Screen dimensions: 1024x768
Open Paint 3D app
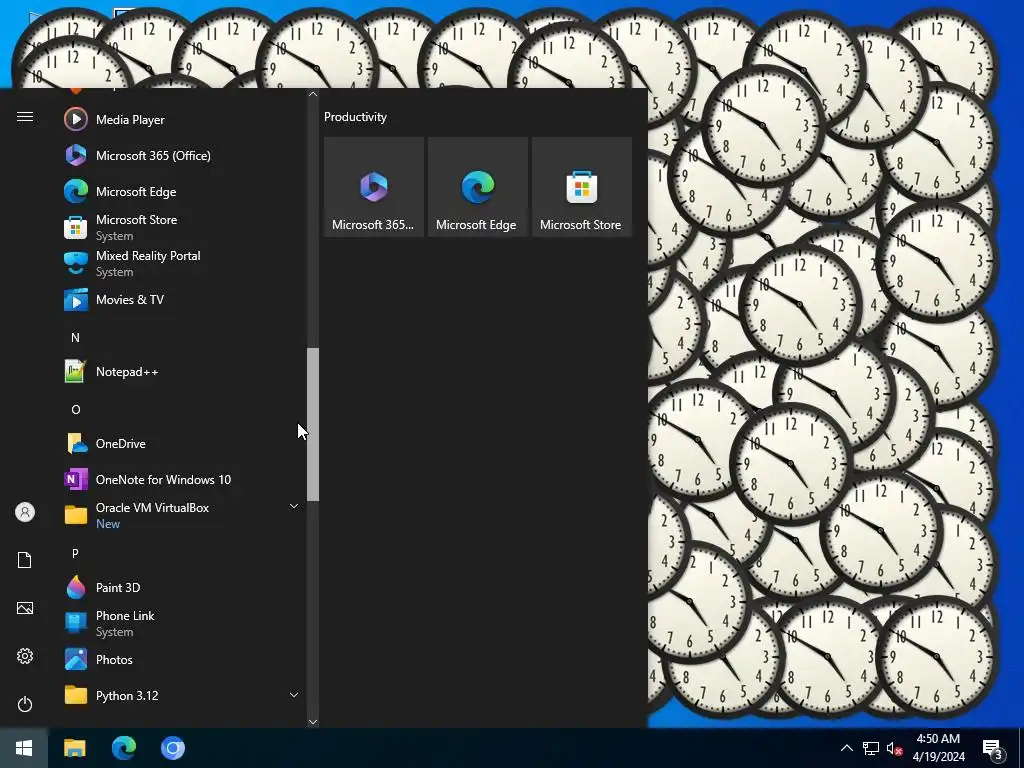(183, 587)
